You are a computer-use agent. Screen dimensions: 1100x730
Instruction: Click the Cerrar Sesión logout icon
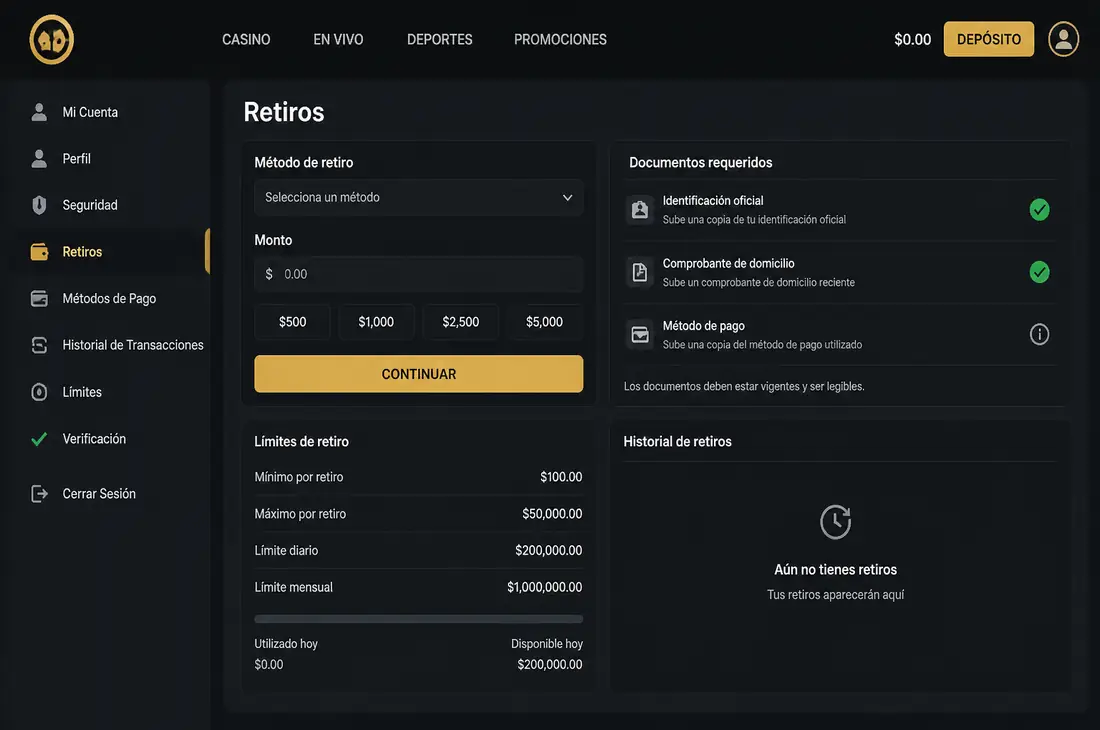click(x=39, y=494)
